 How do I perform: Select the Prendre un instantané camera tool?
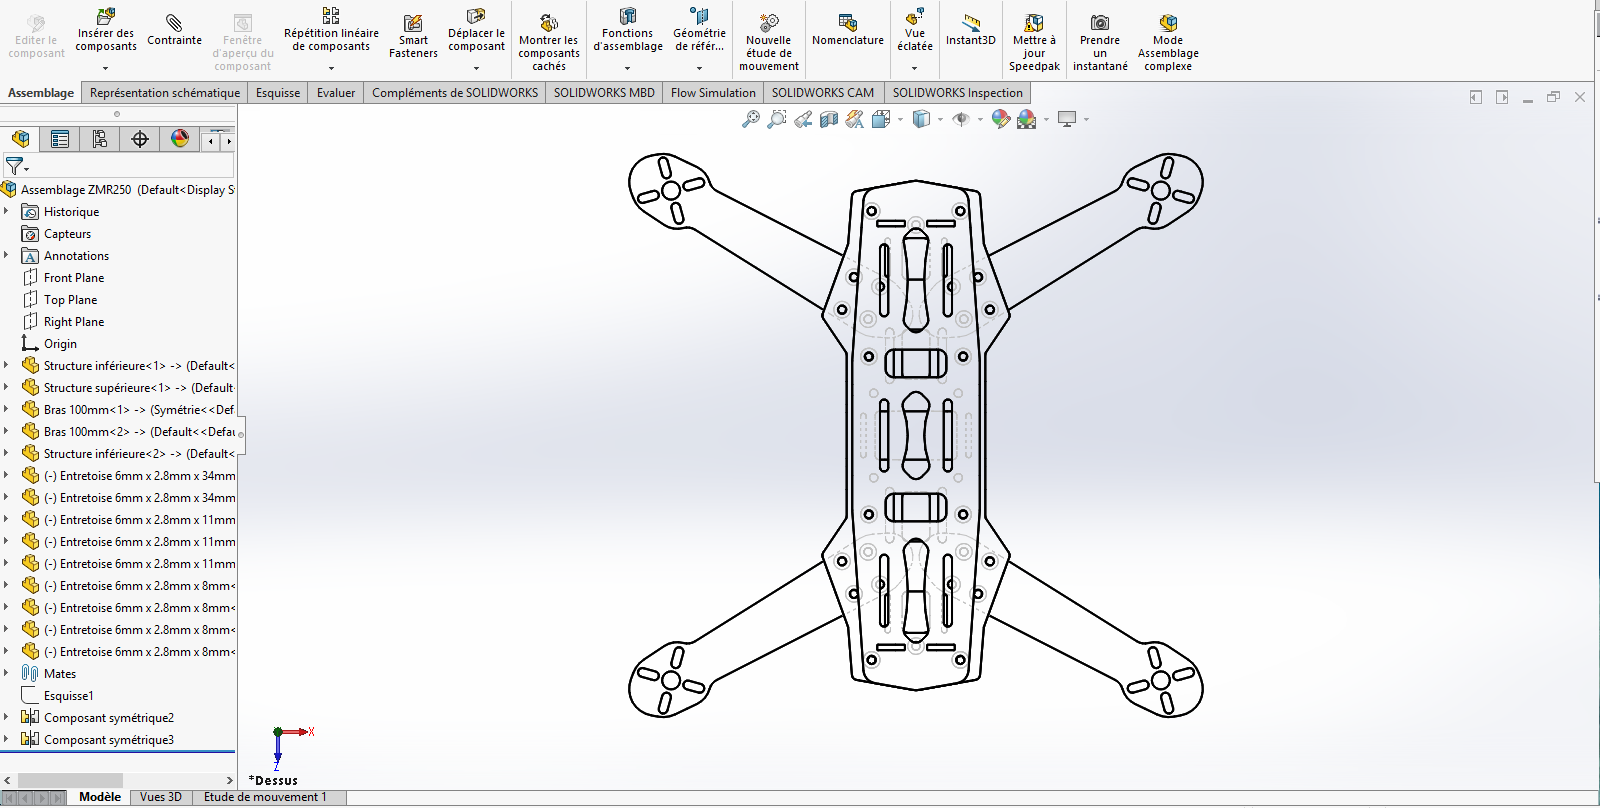click(1100, 43)
